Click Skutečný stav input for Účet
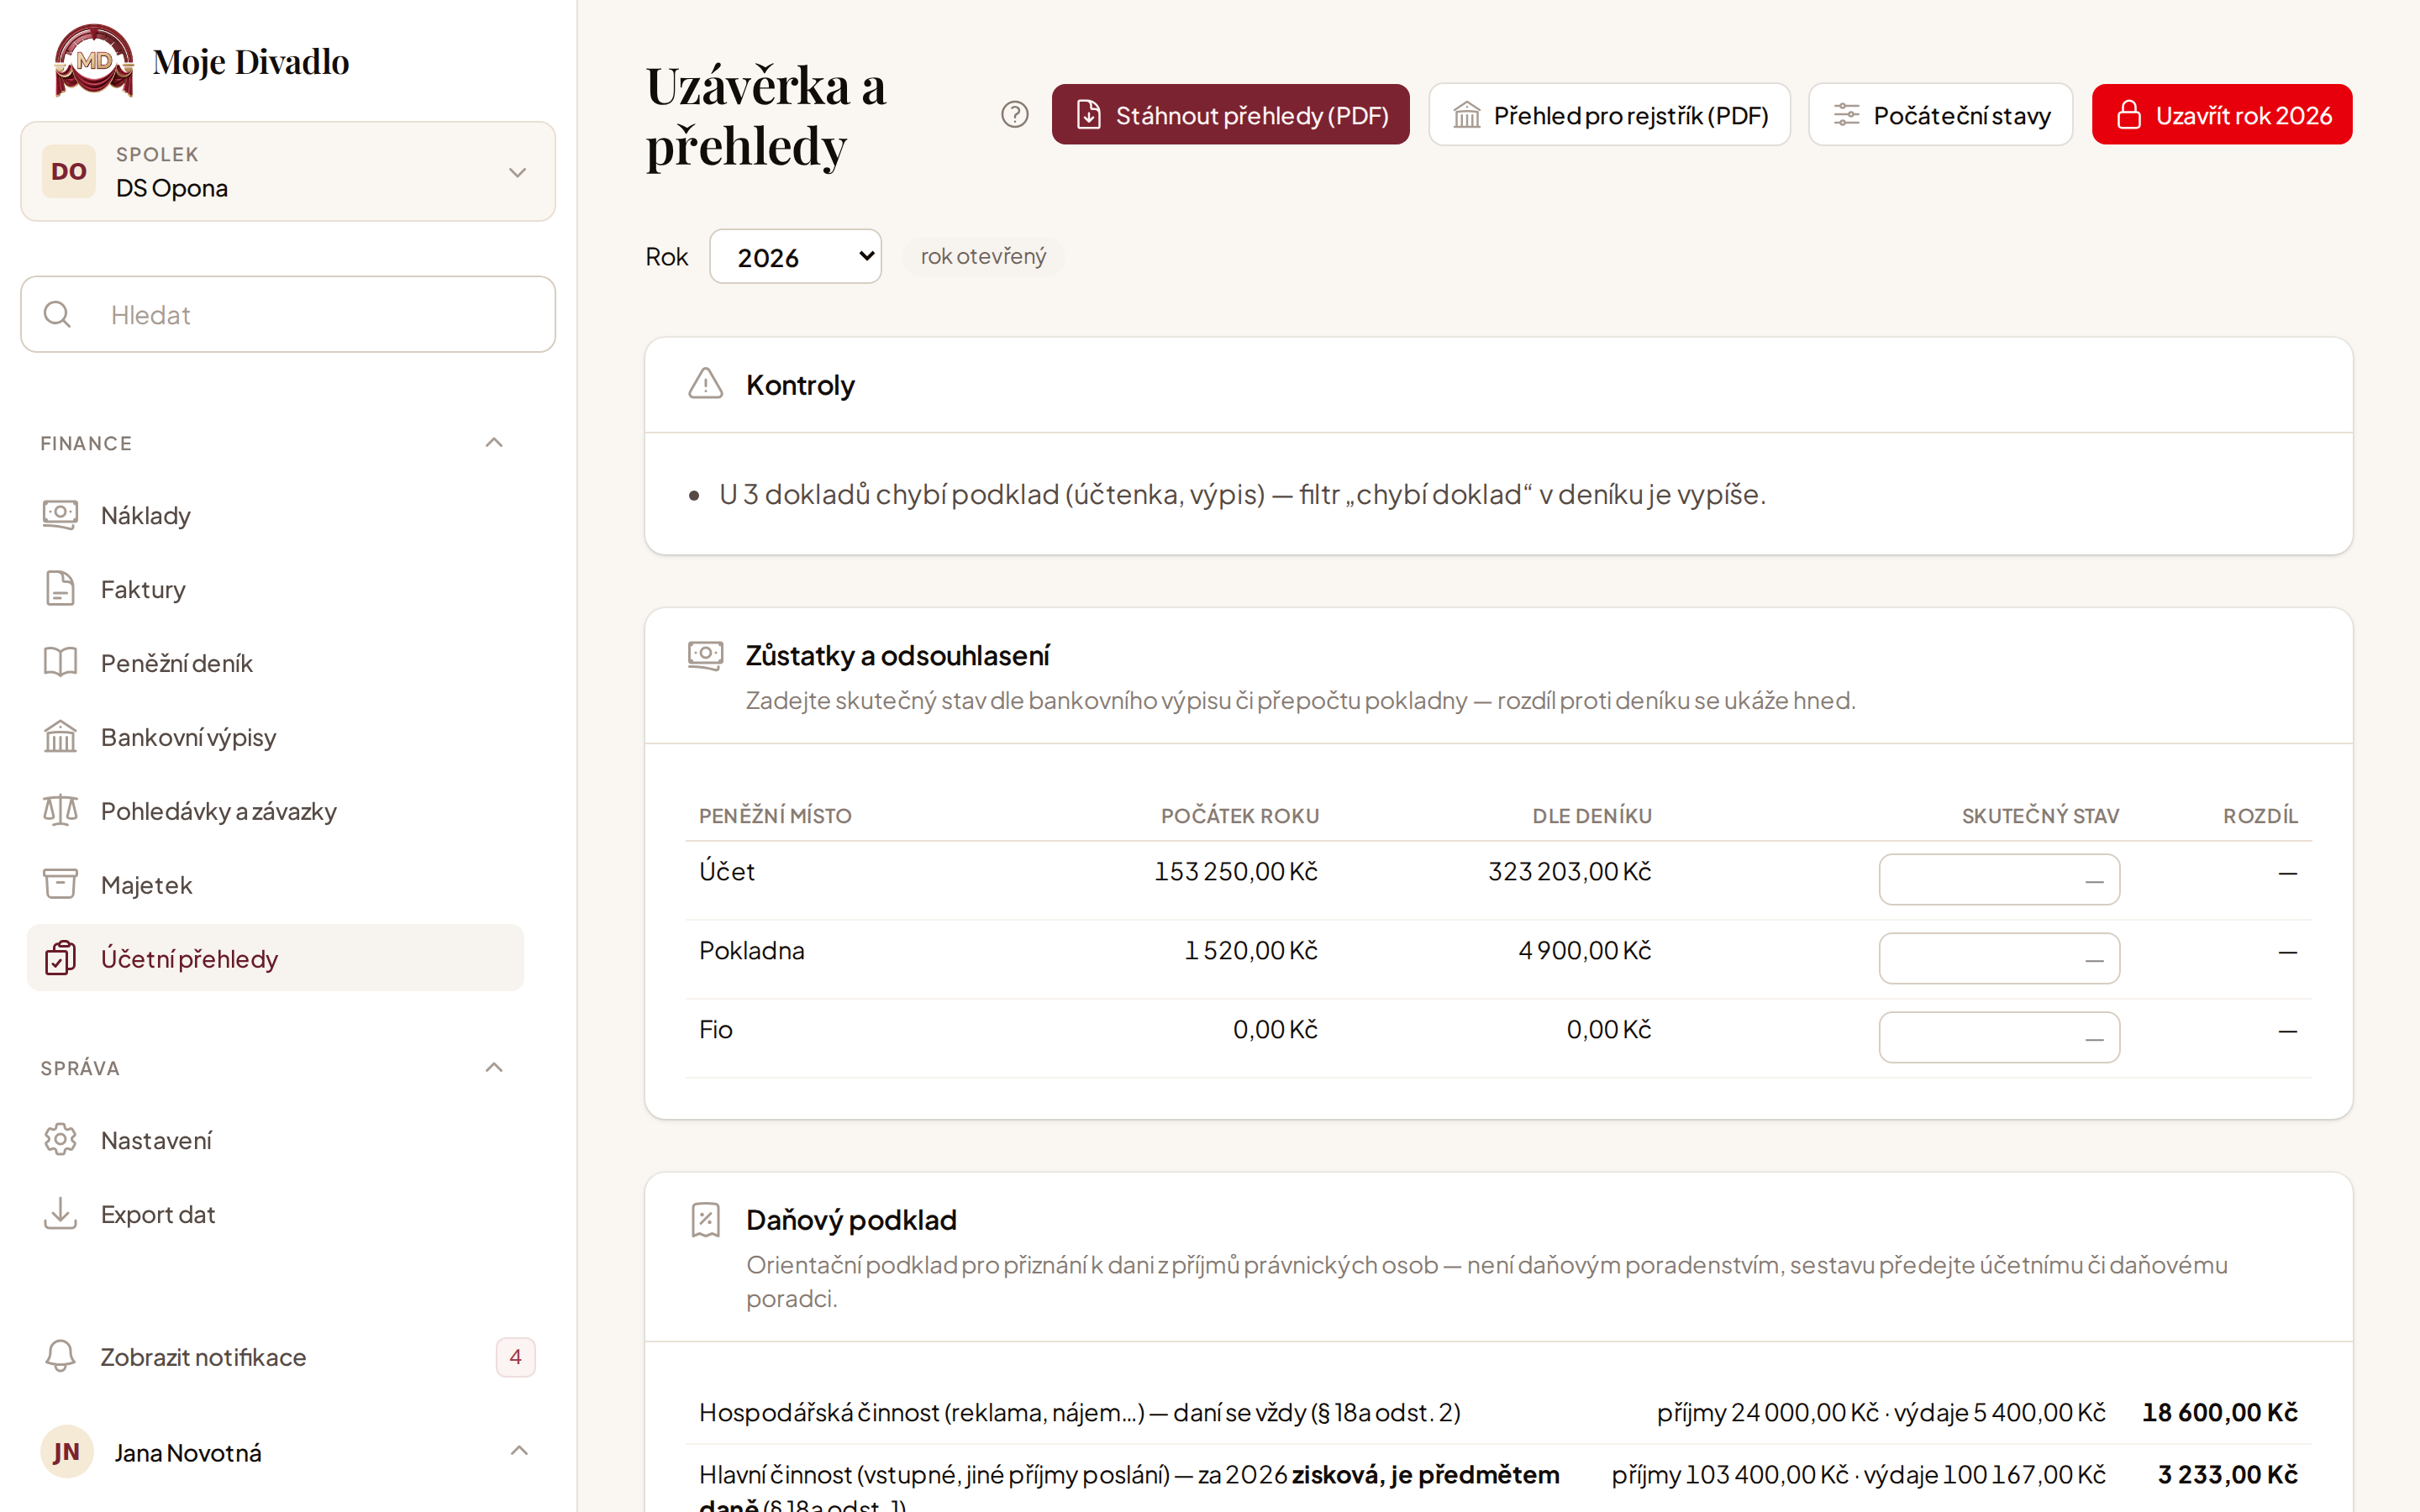The height and width of the screenshot is (1512, 2420). click(1999, 879)
